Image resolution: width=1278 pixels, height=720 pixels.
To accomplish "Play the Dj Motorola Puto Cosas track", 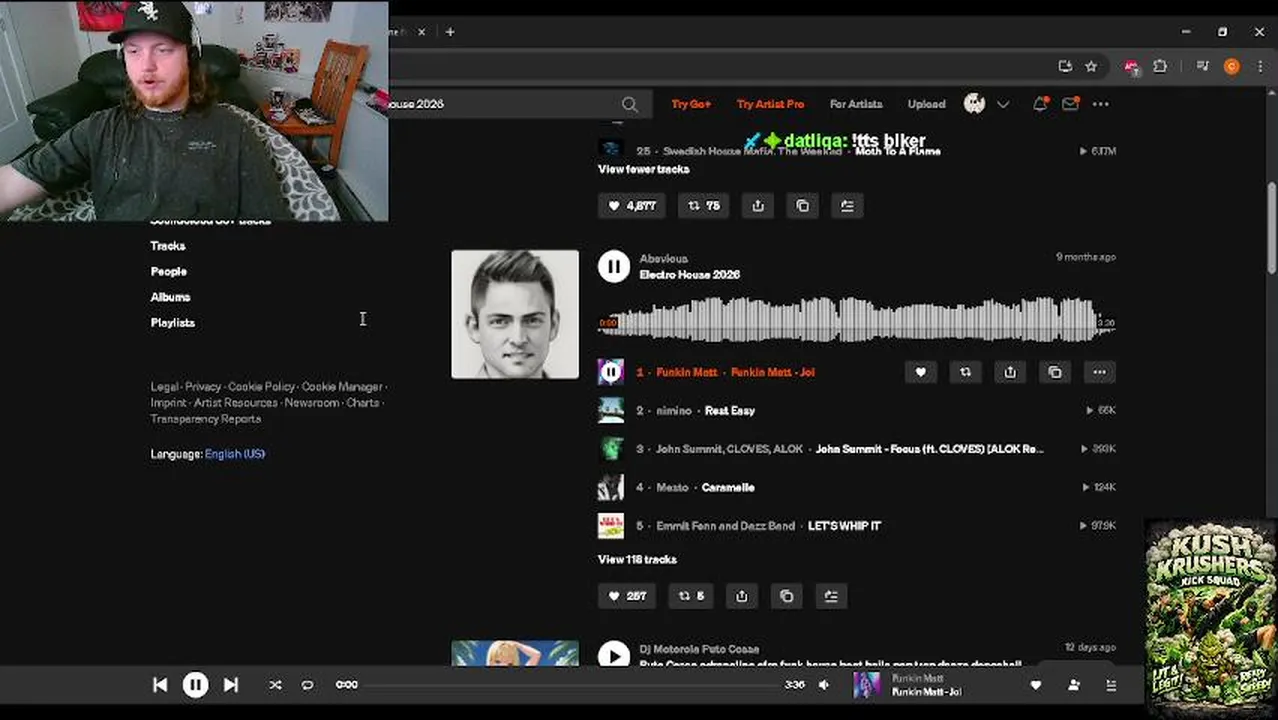I will coord(614,655).
